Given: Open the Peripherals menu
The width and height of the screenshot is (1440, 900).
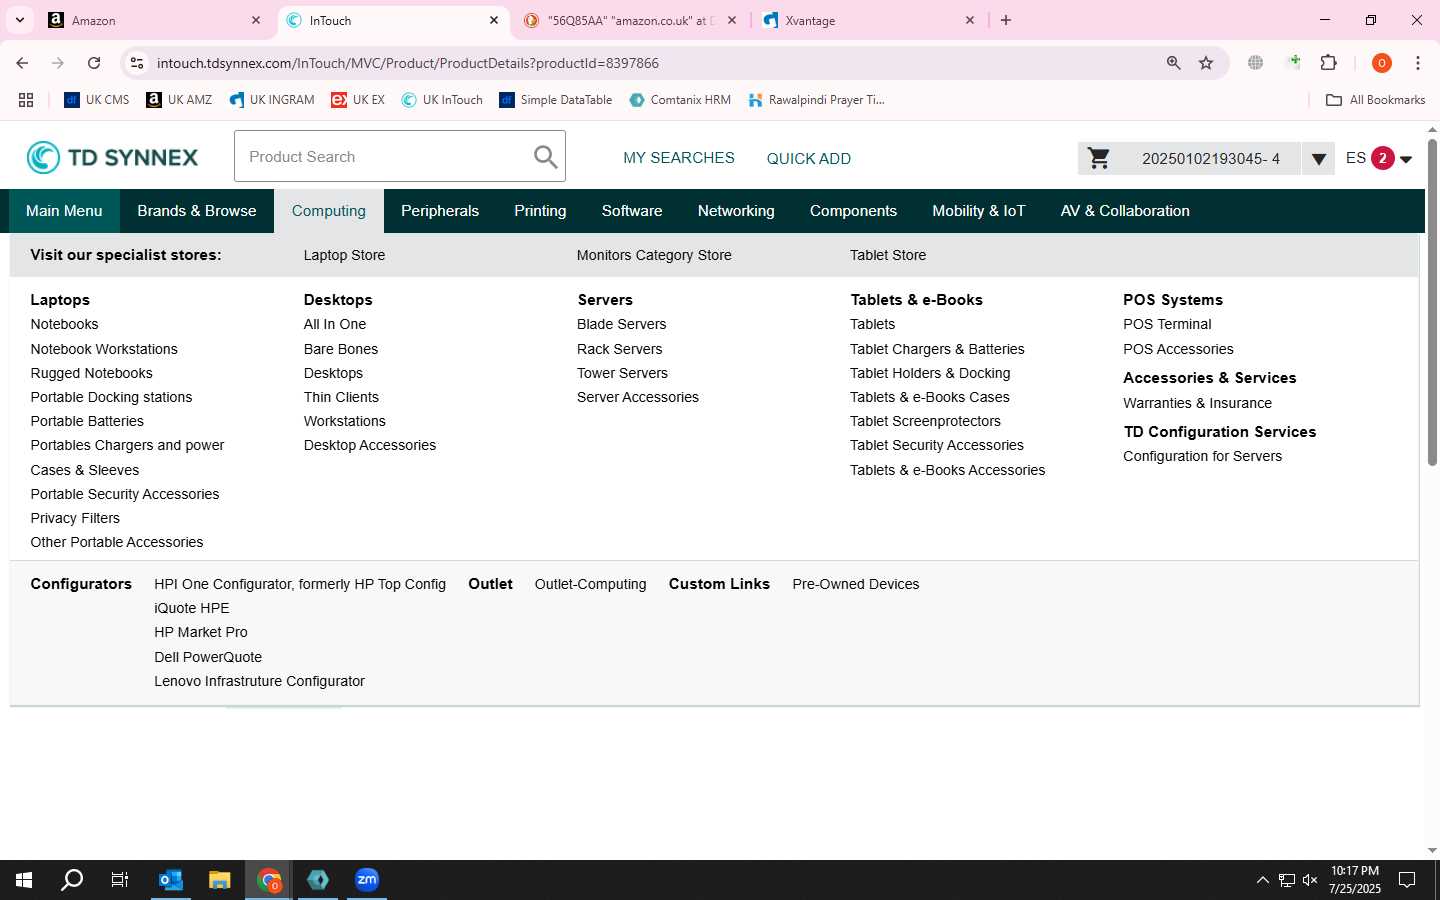Looking at the screenshot, I should click(x=440, y=211).
